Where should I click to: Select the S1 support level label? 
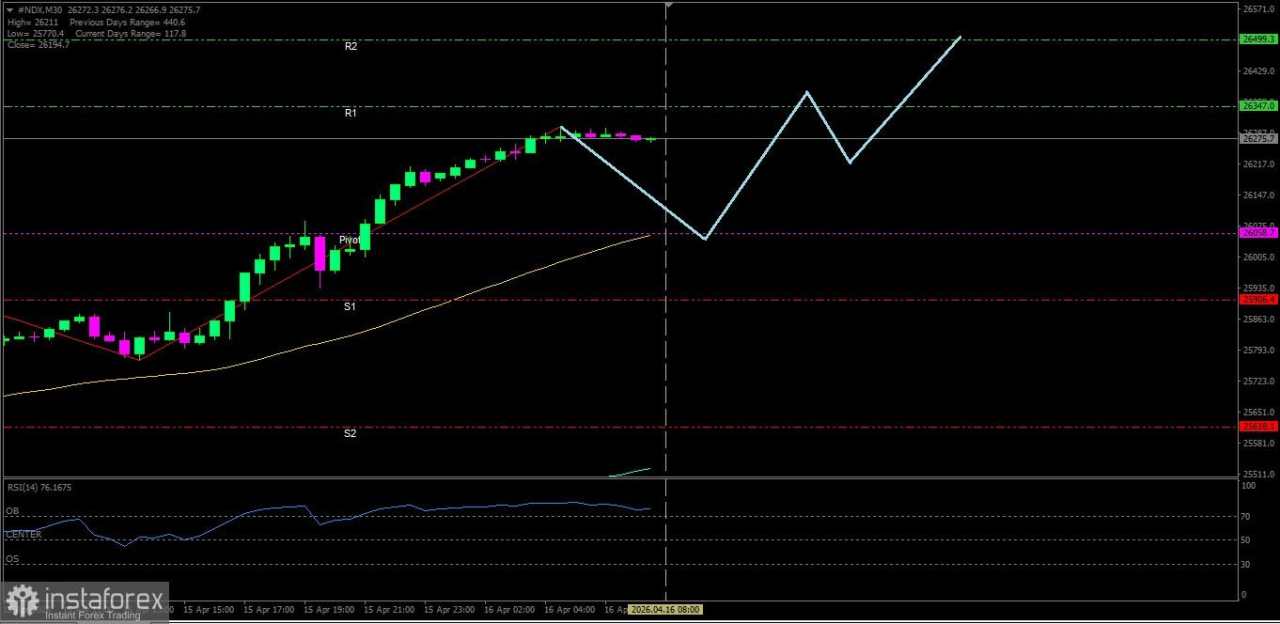pos(349,306)
